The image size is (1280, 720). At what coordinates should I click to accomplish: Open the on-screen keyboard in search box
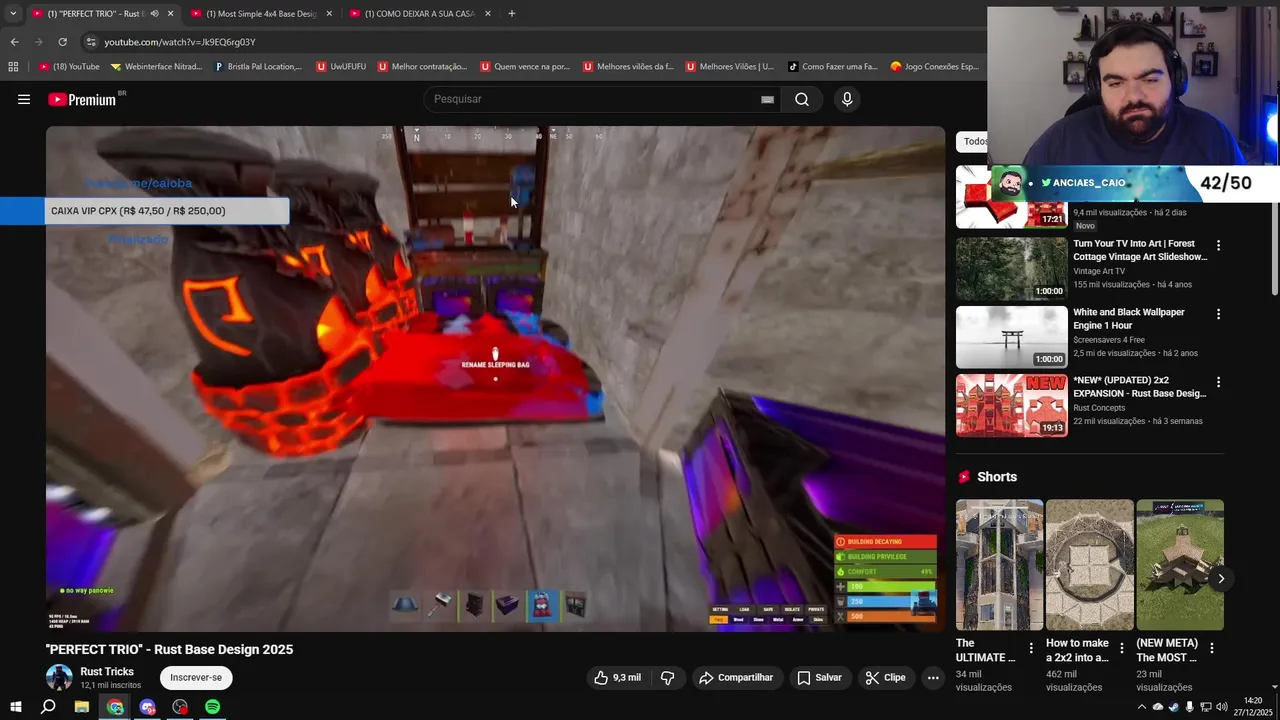[x=767, y=99]
